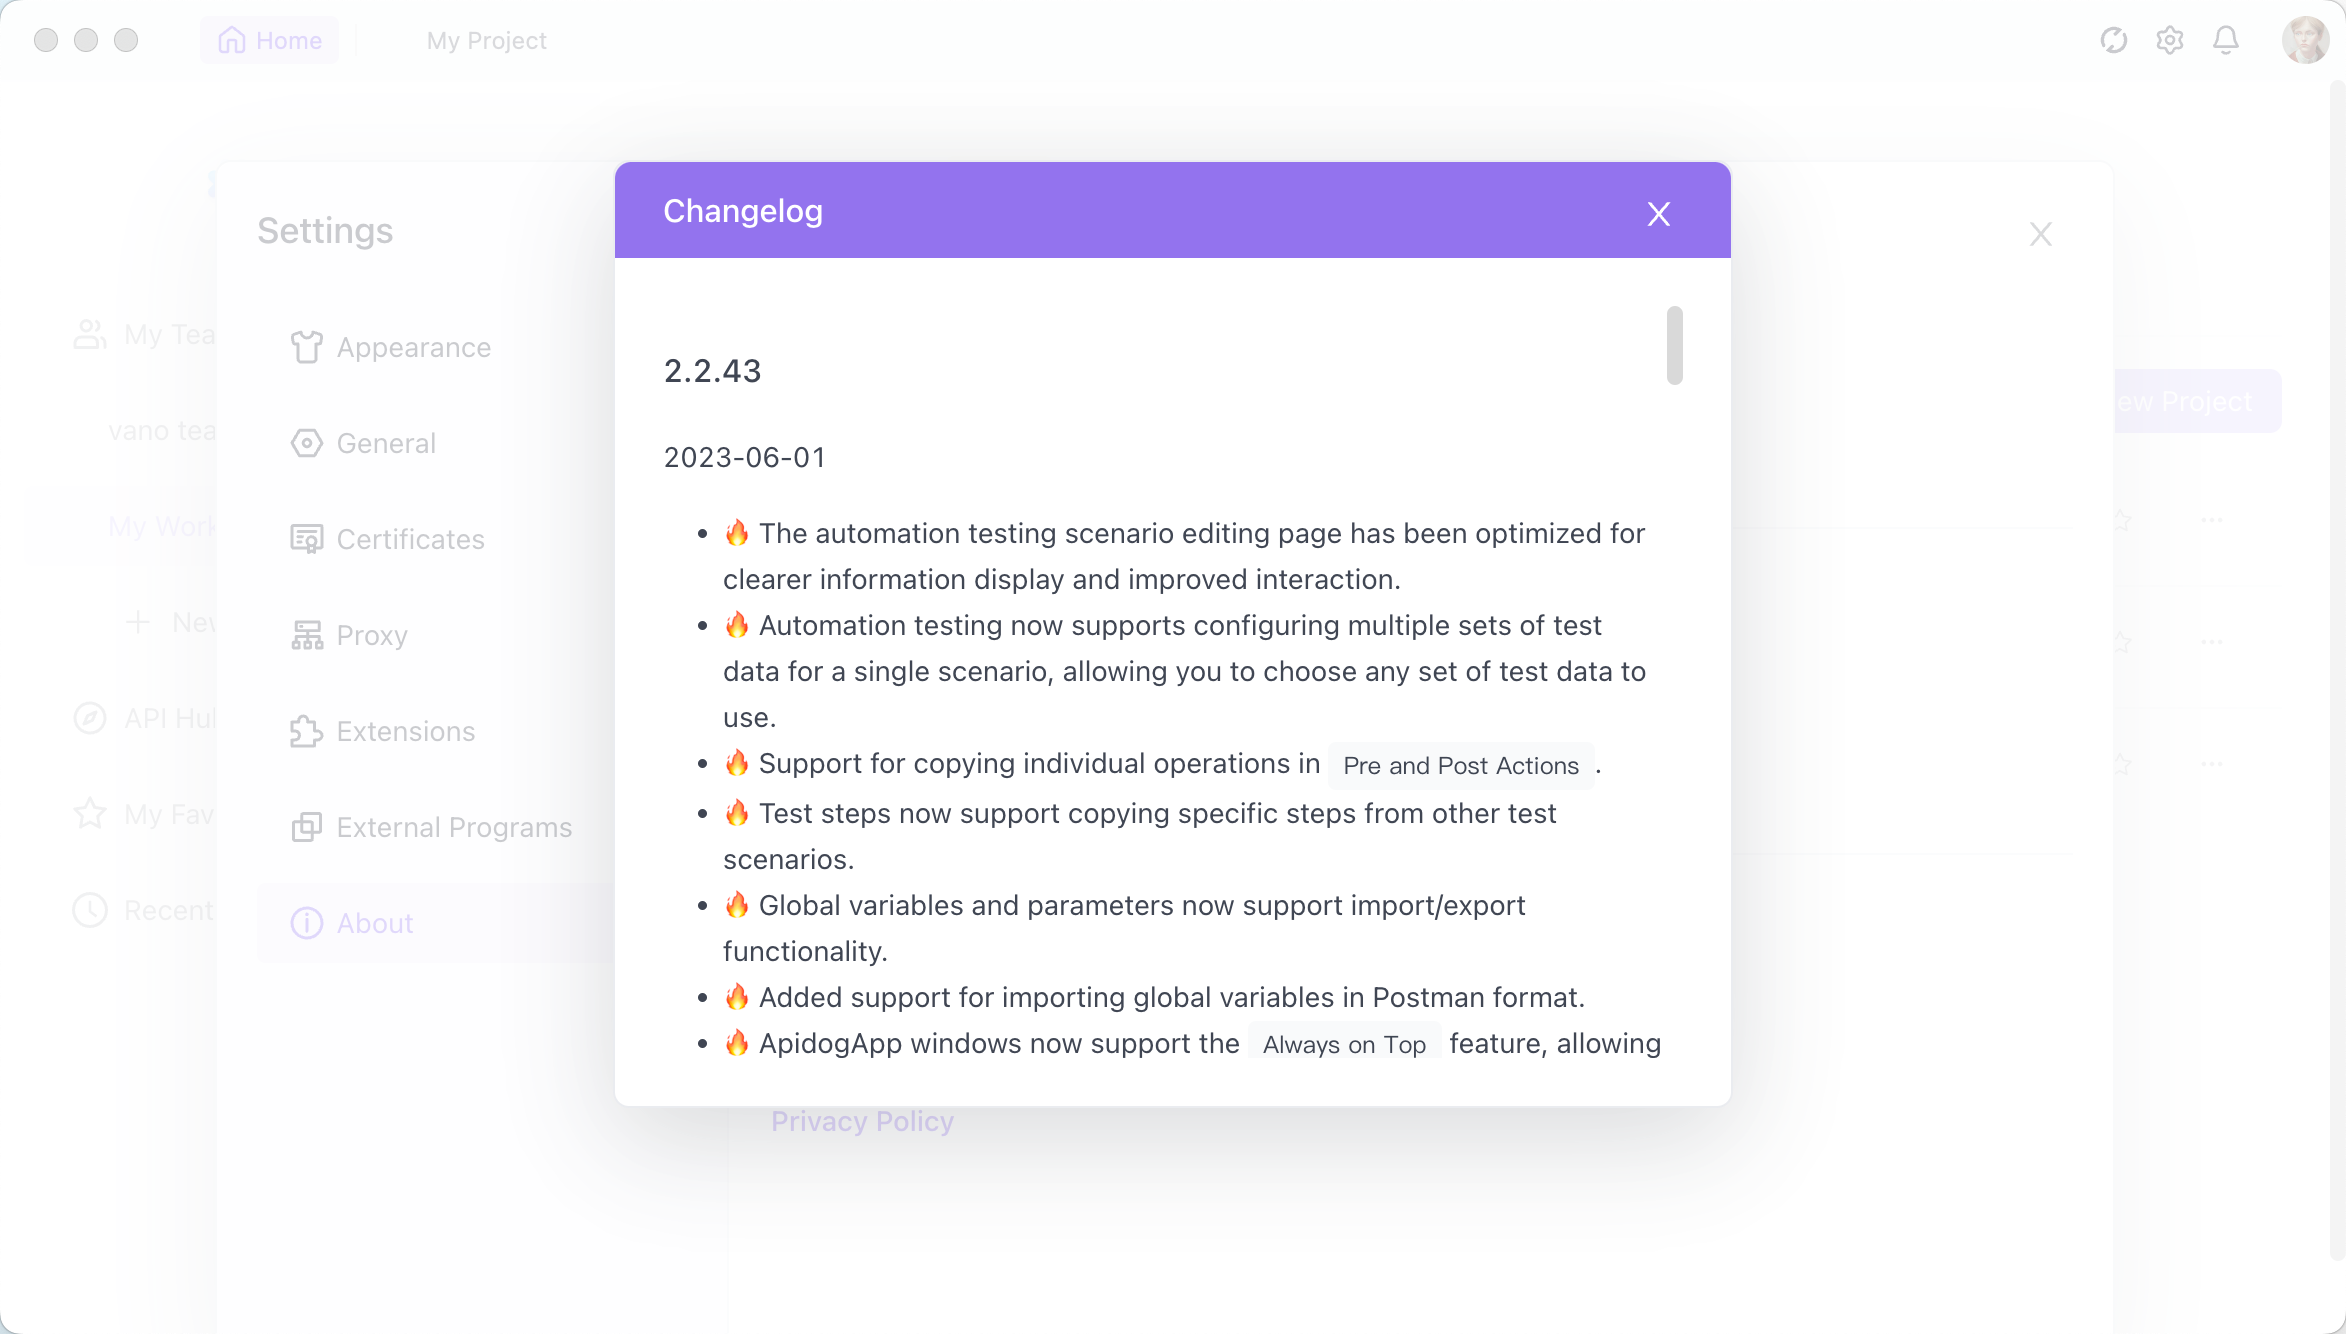Click the External Programs icon

point(306,827)
